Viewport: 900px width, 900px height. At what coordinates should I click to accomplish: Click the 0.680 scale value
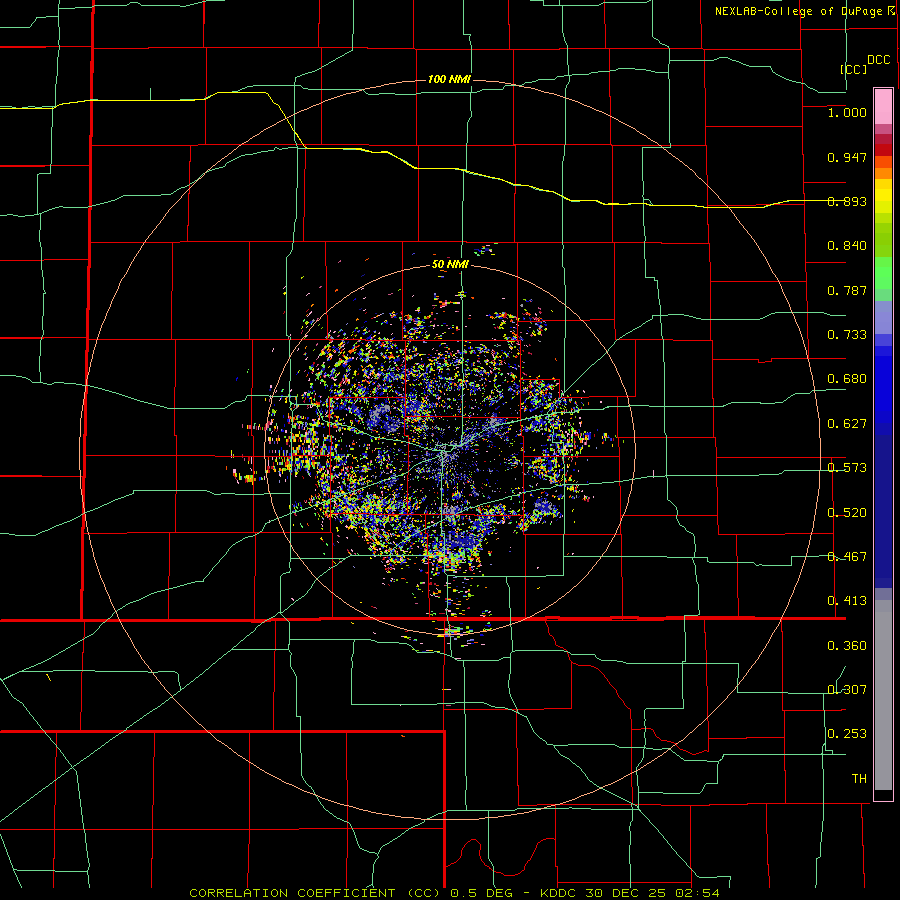847,379
